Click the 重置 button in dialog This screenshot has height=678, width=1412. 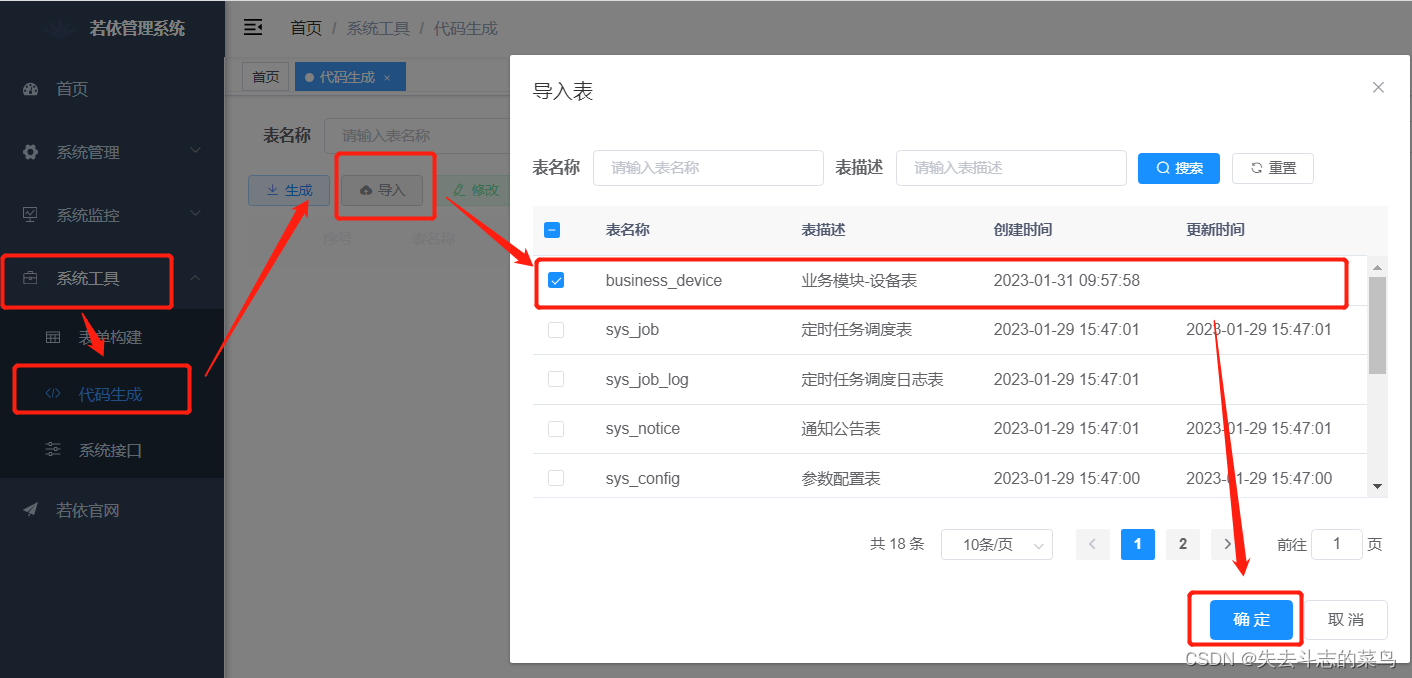click(1273, 168)
